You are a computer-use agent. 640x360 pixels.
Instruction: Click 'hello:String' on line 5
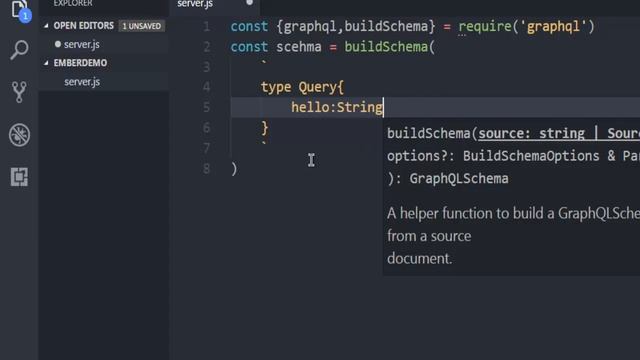coord(337,107)
